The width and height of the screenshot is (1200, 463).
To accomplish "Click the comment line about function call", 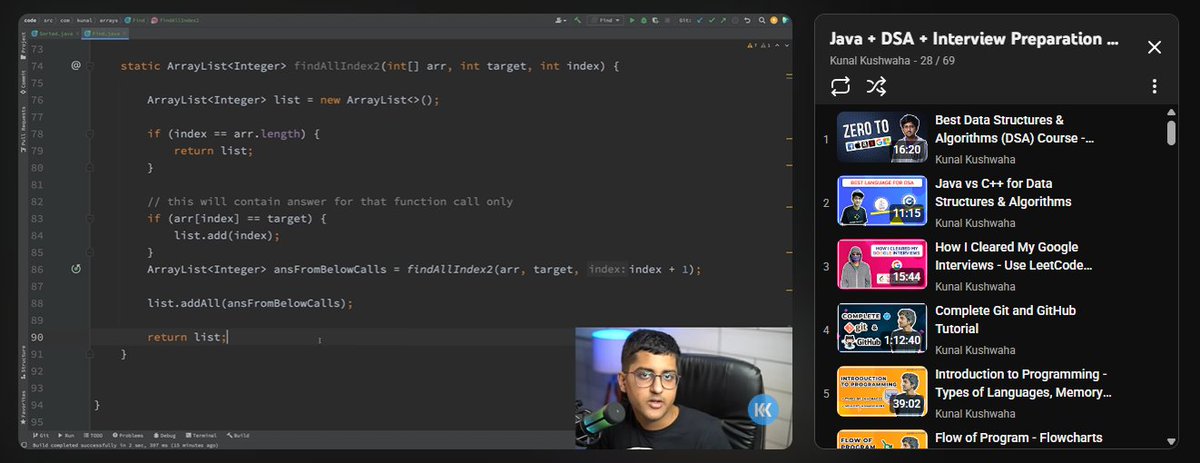I will coord(330,201).
